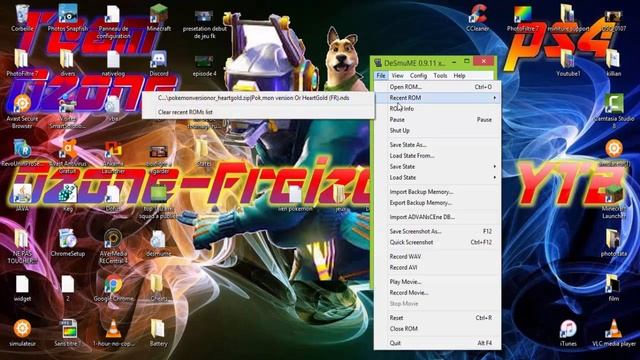Open the Cheats folder icon
640x360 pixels.
pyautogui.click(x=158, y=288)
